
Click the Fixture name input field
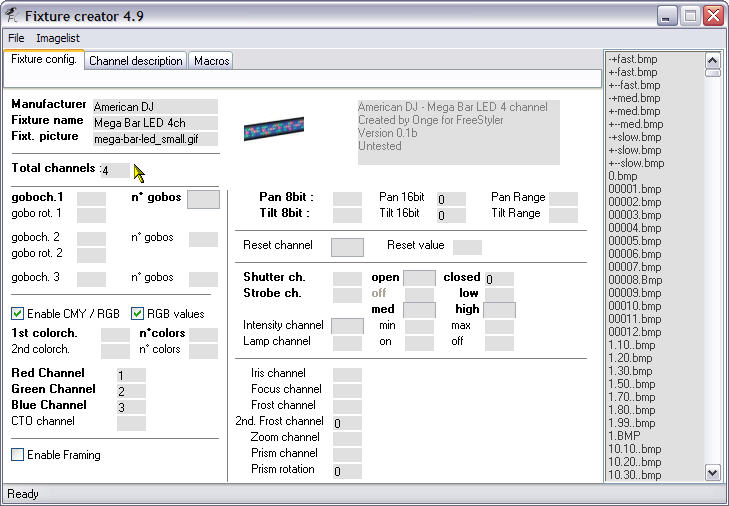155,123
